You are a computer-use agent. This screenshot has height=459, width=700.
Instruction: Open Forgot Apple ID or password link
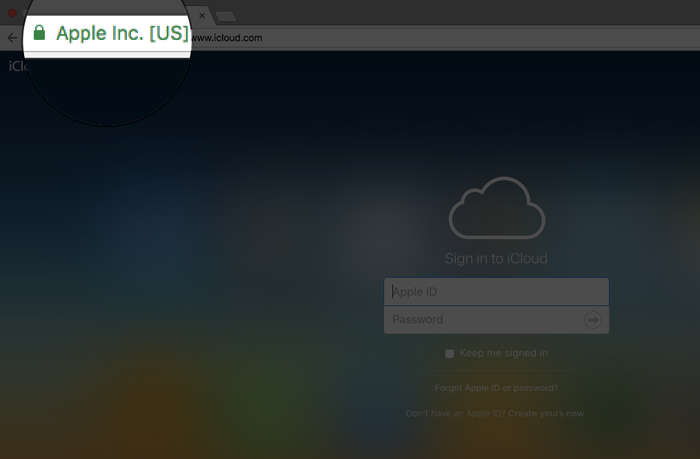(496, 388)
